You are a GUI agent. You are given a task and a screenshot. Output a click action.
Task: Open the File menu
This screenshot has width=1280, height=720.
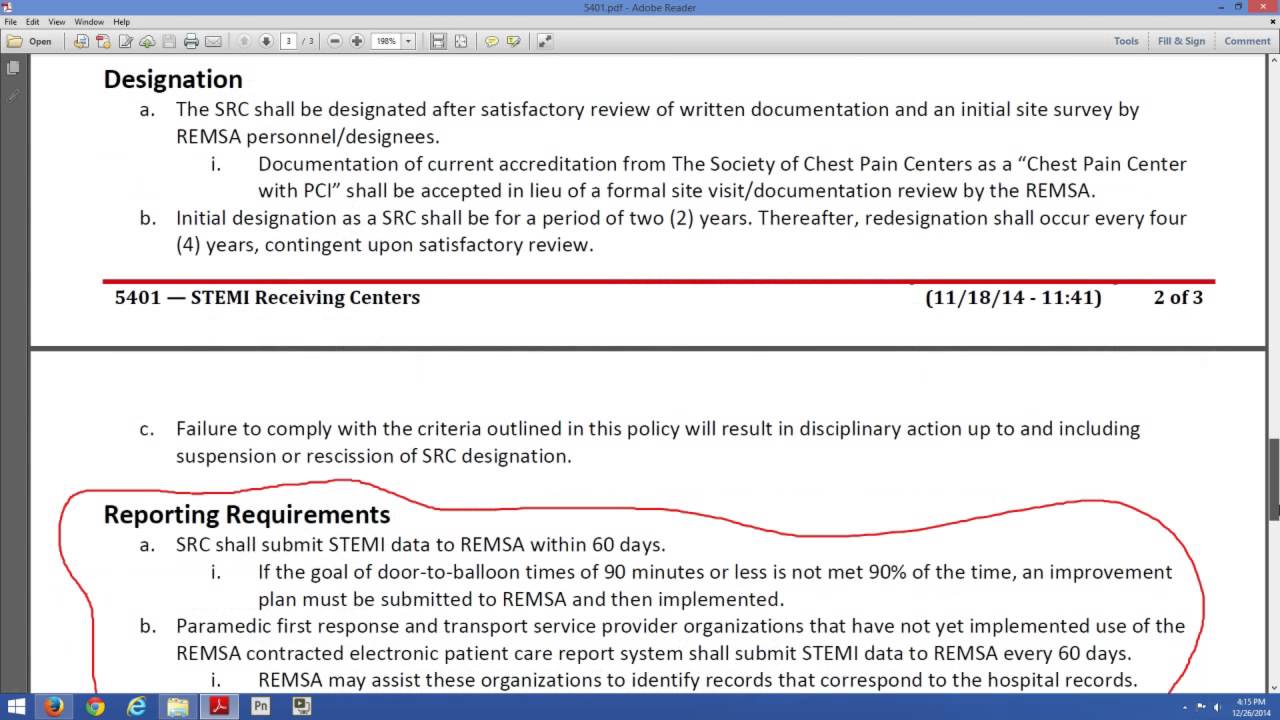pyautogui.click(x=10, y=21)
